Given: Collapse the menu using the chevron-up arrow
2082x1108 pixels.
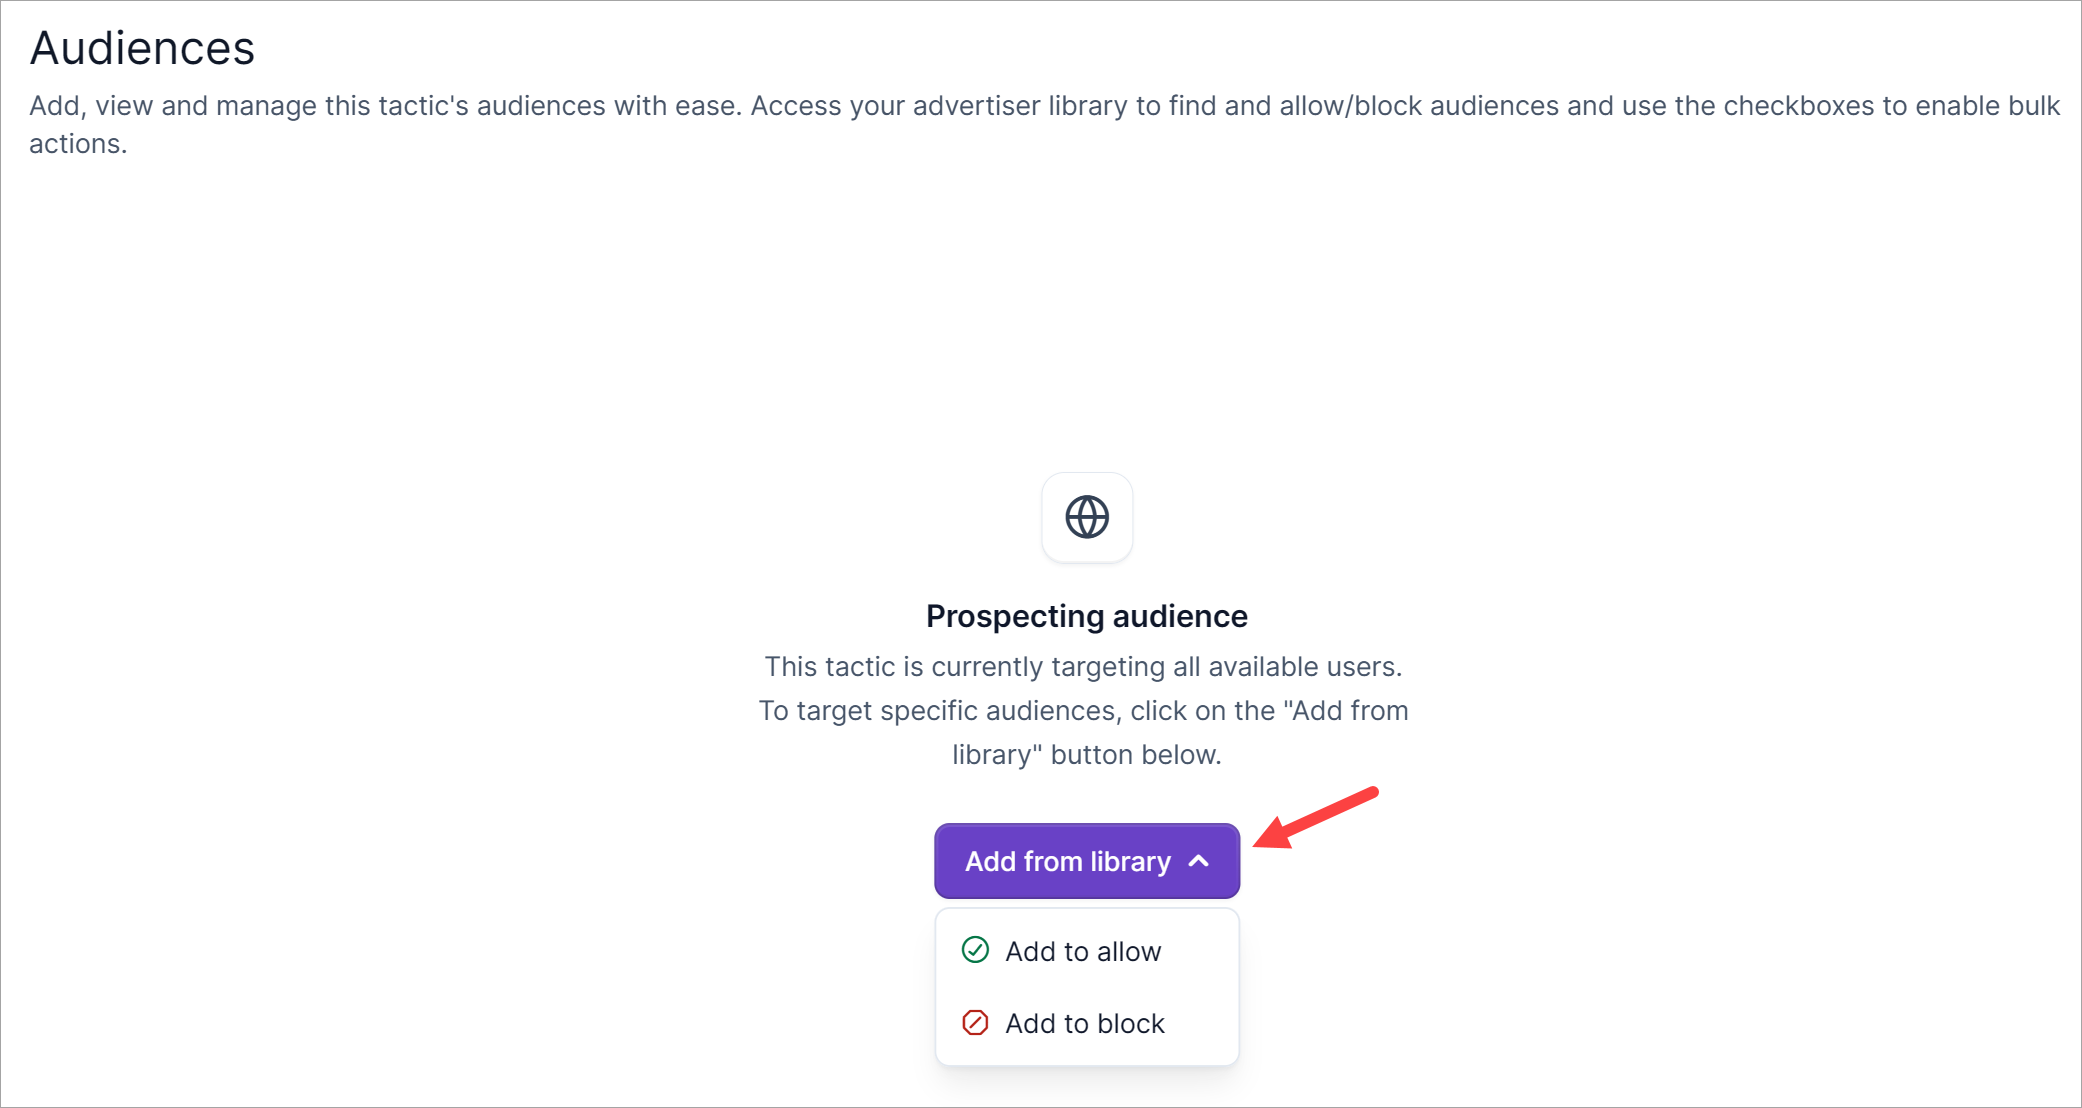Looking at the screenshot, I should (x=1199, y=861).
